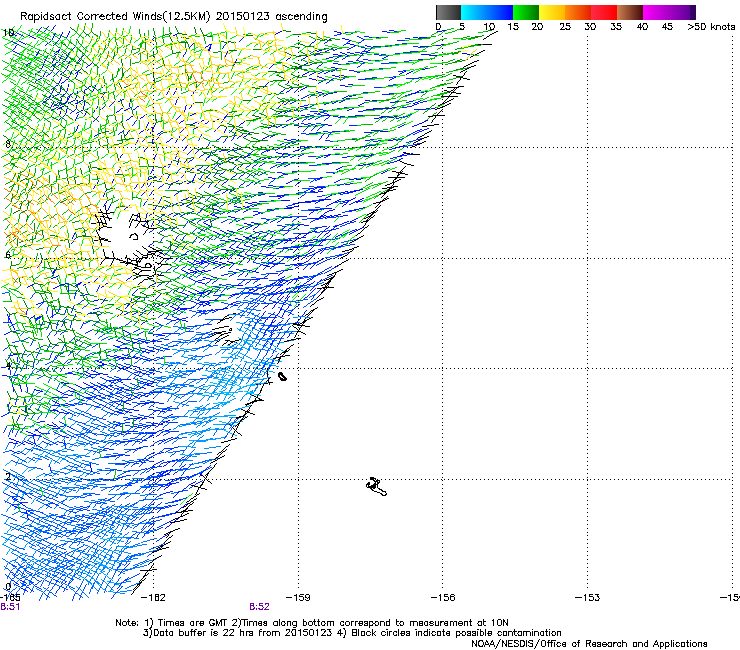The height and width of the screenshot is (650, 740).
Task: Click the green 15-20 knots legend swatch
Action: [x=526, y=12]
